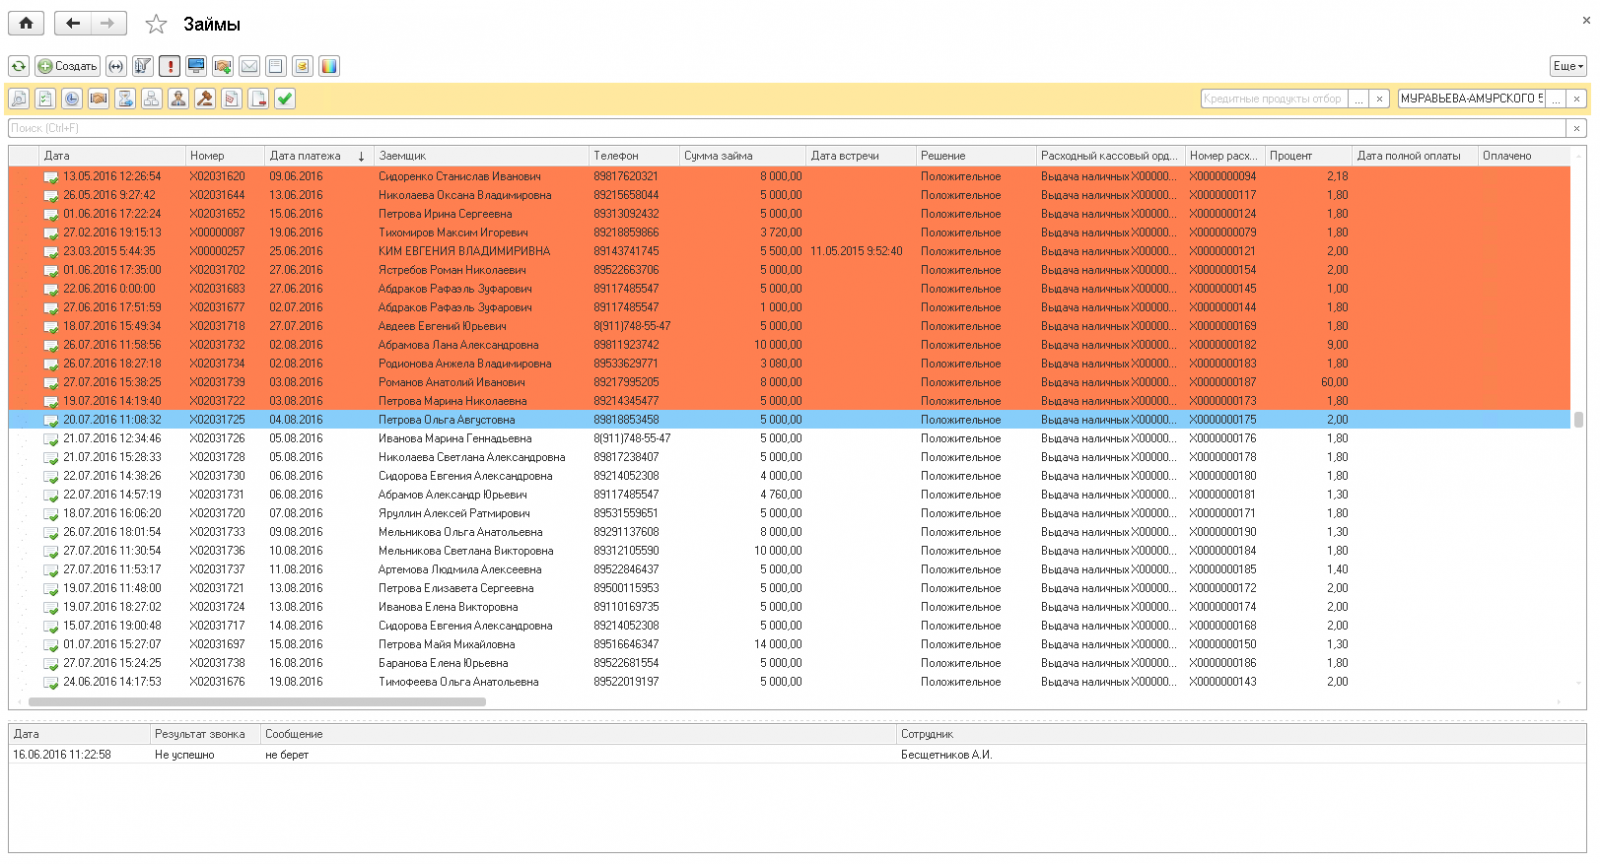This screenshot has height=864, width=1600.
Task: Click phone number 89516646347
Action: click(626, 645)
